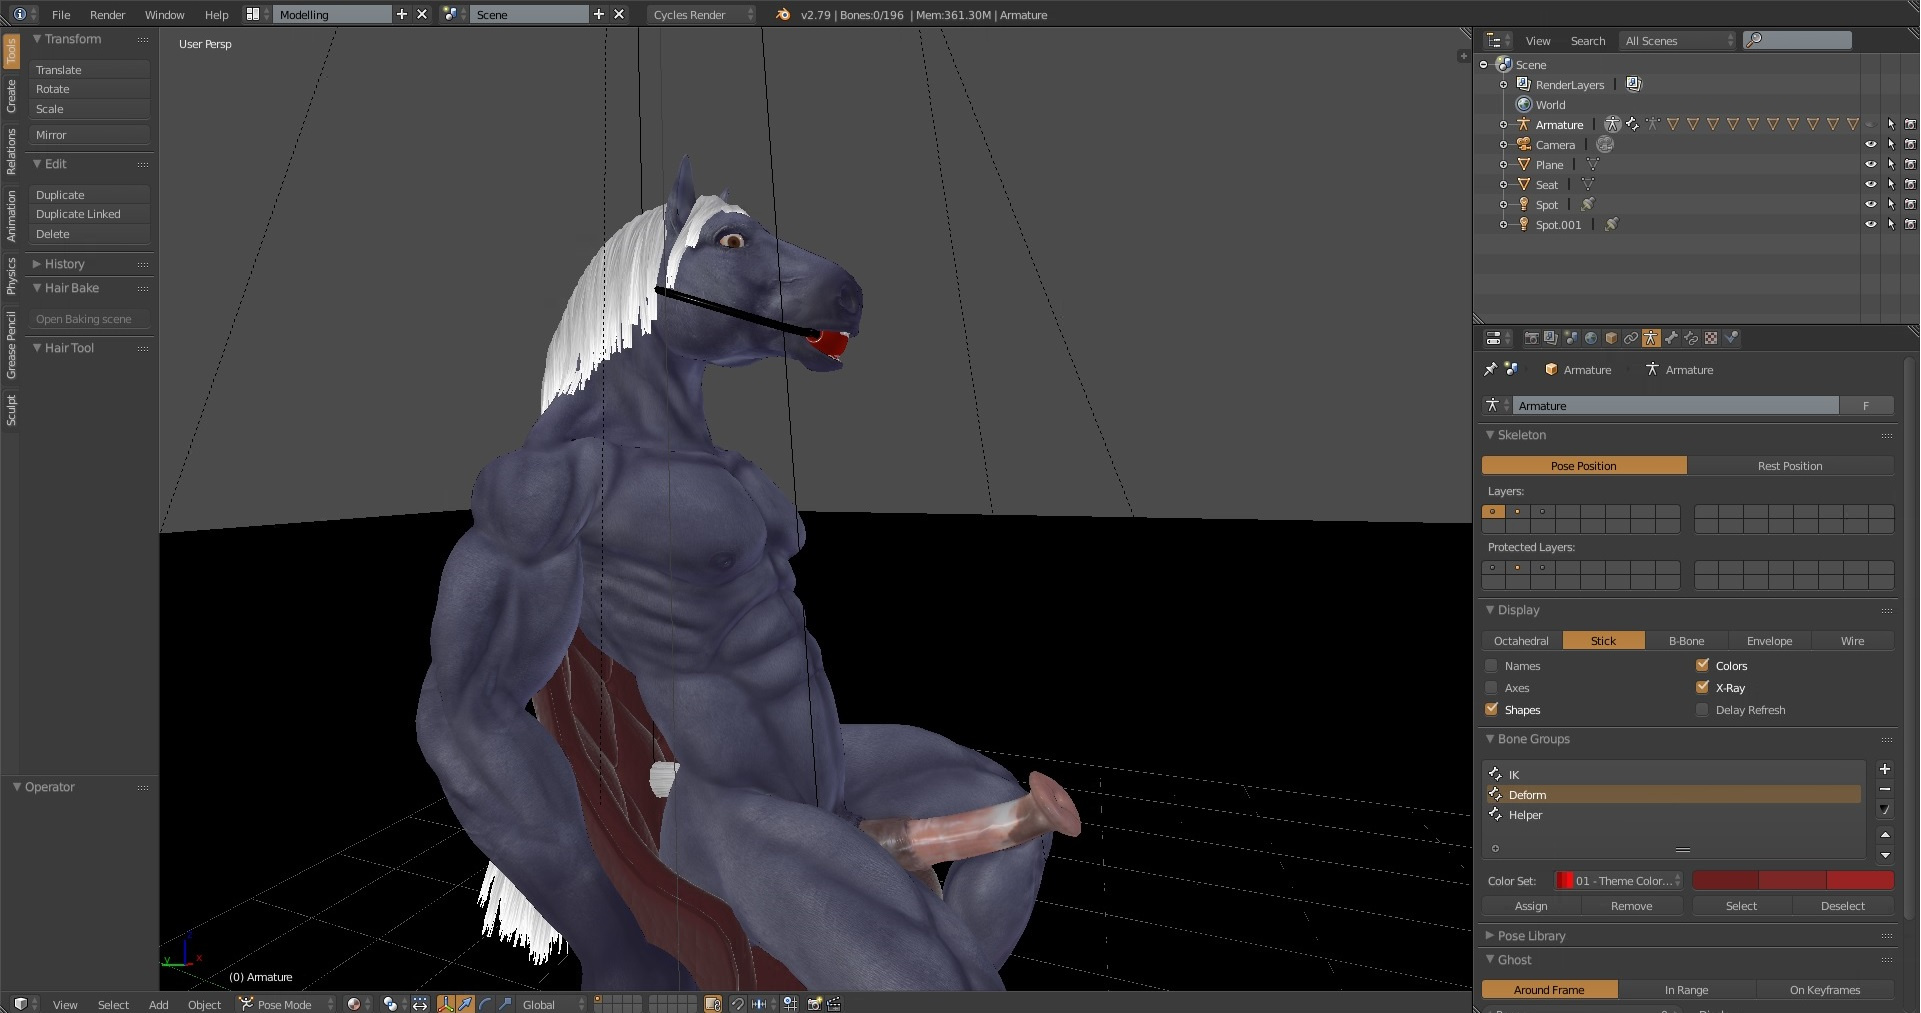Move bone group up with arrow icon
The height and width of the screenshot is (1013, 1921).
(1884, 834)
